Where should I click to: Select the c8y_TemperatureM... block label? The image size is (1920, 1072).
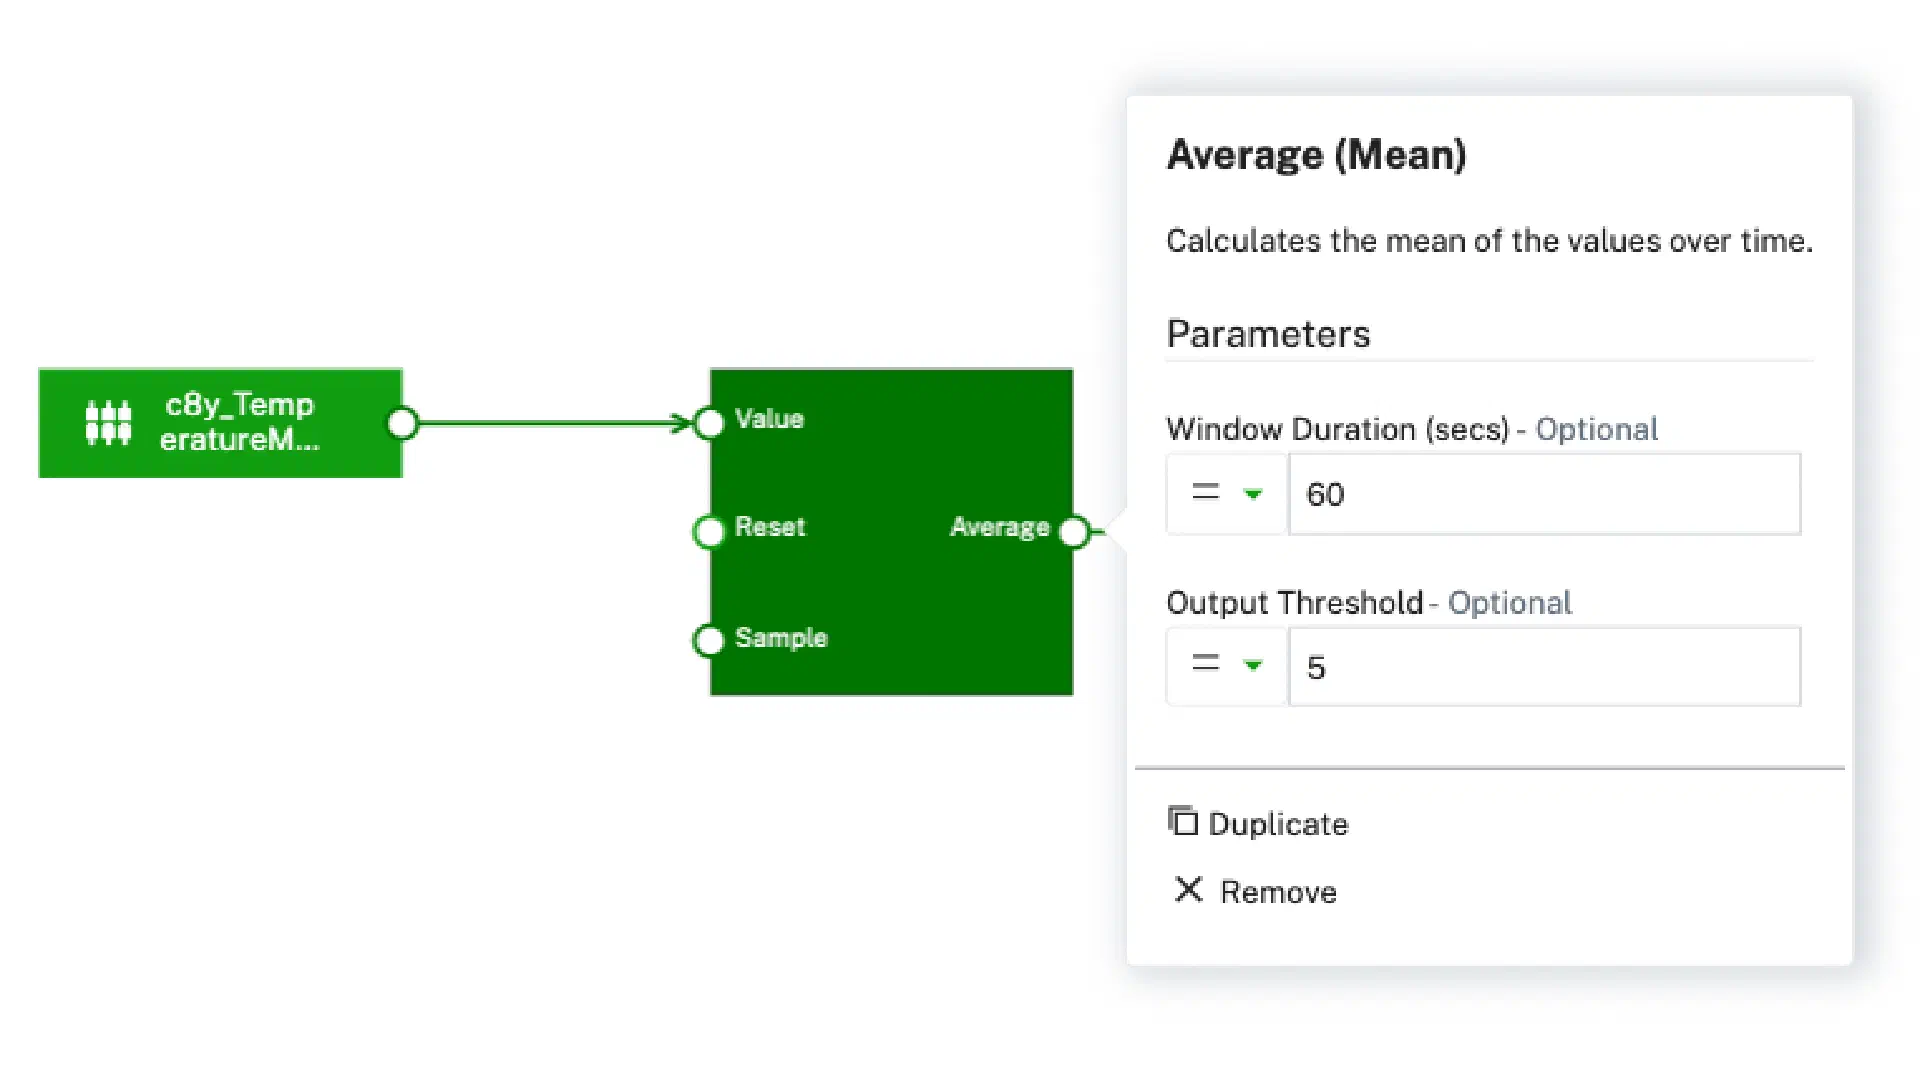pyautogui.click(x=239, y=422)
